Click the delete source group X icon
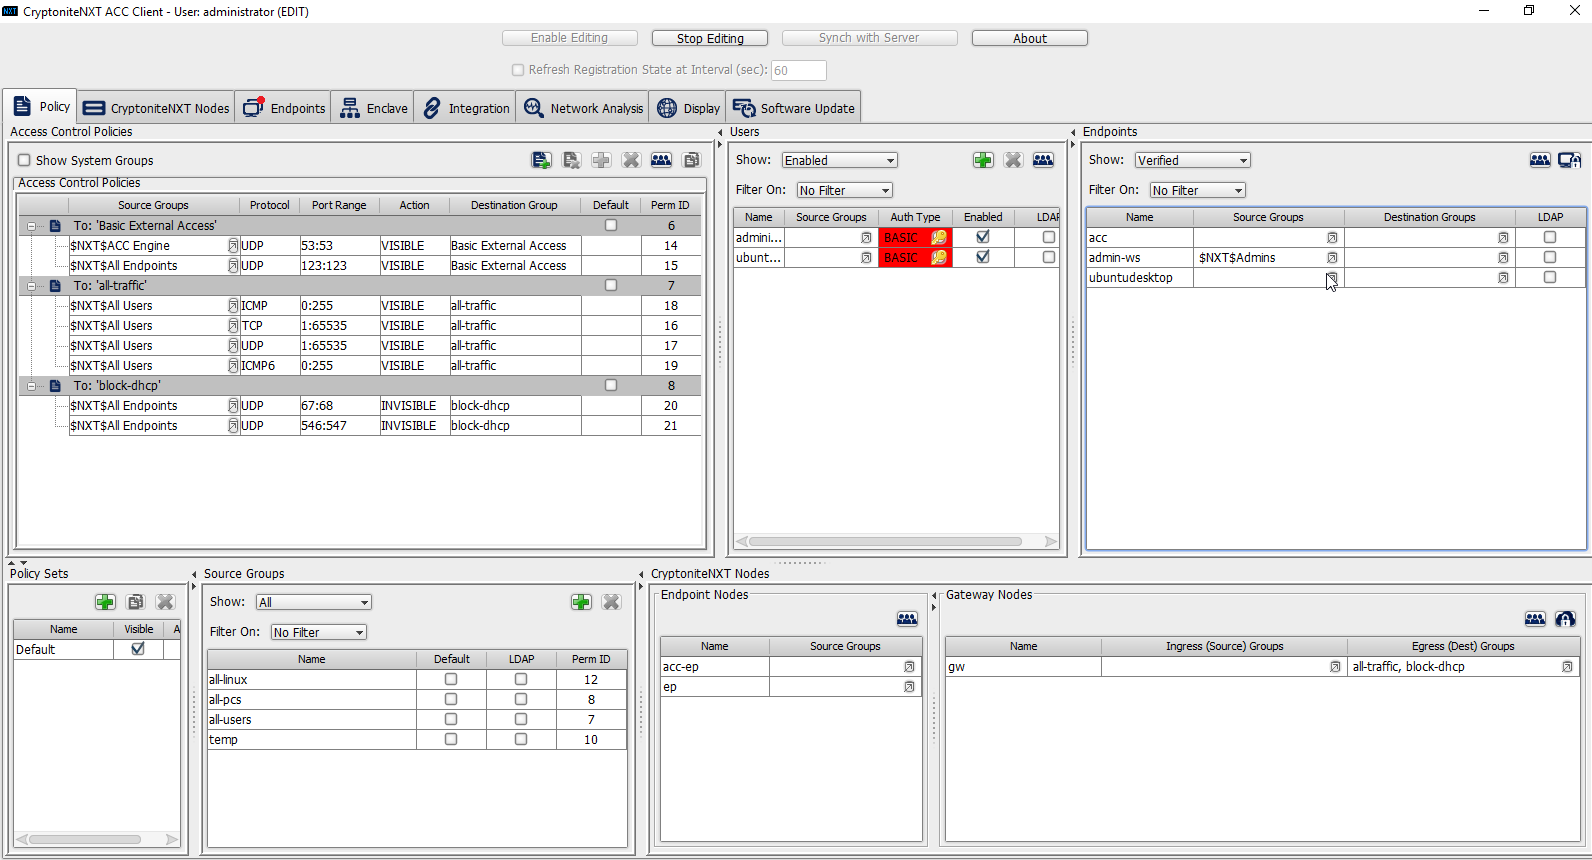 [611, 602]
